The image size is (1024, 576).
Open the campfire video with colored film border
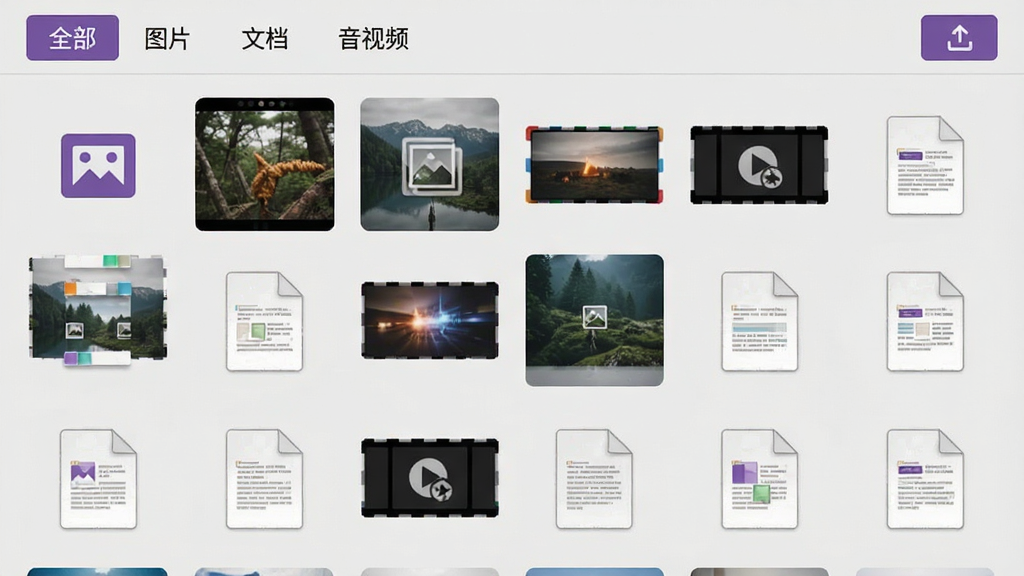click(594, 165)
